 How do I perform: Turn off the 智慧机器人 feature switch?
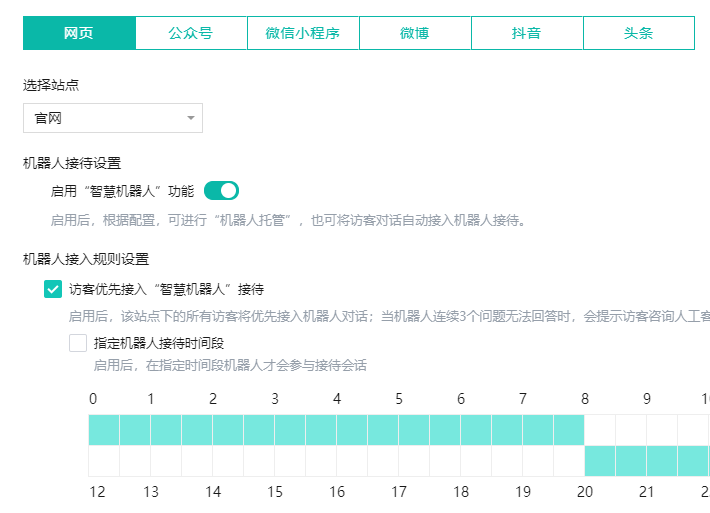coord(221,190)
